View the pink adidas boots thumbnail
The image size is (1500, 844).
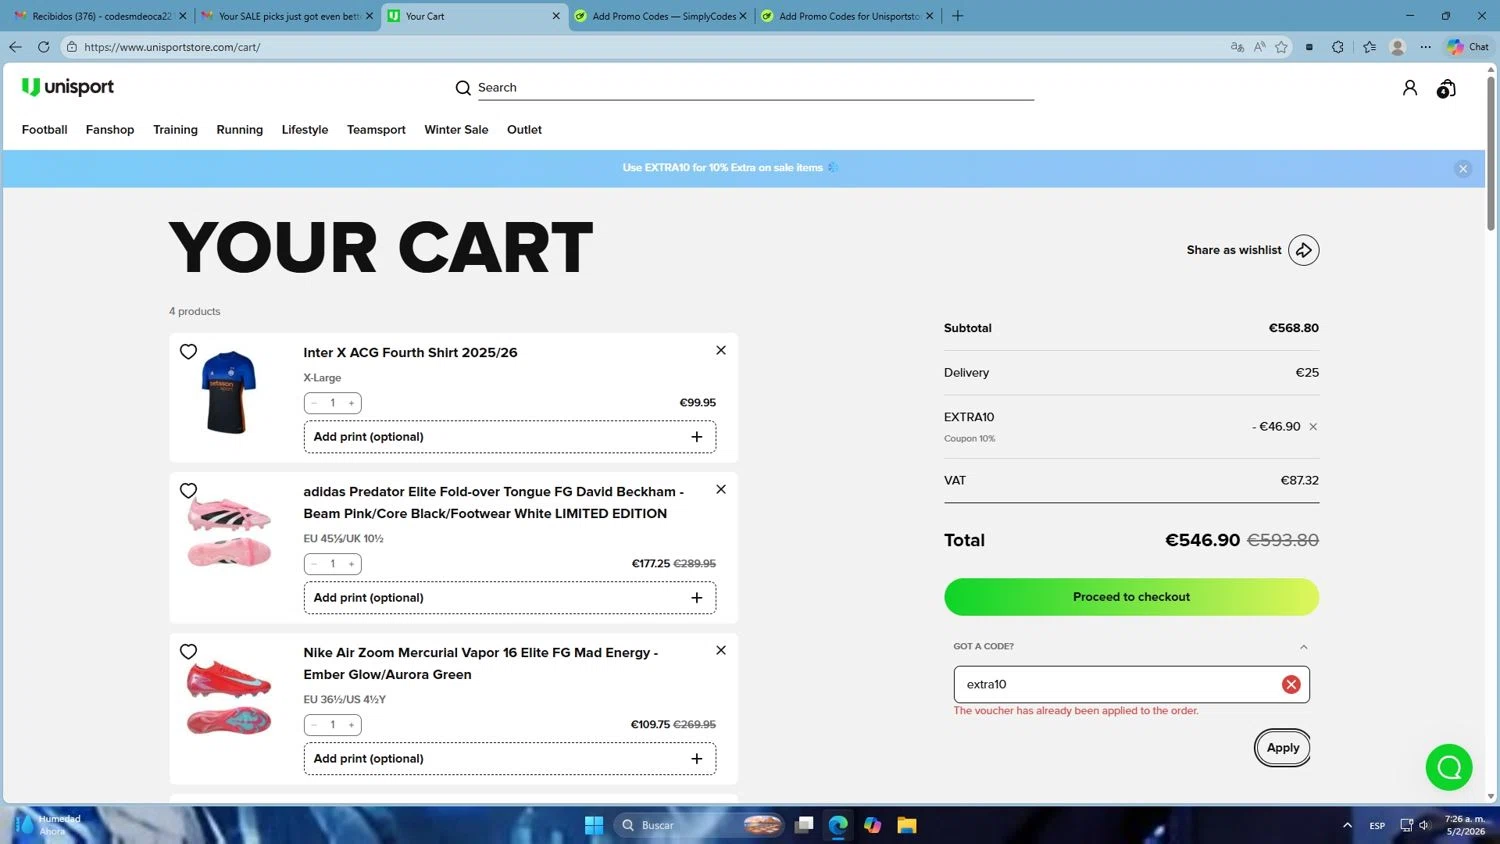[229, 533]
